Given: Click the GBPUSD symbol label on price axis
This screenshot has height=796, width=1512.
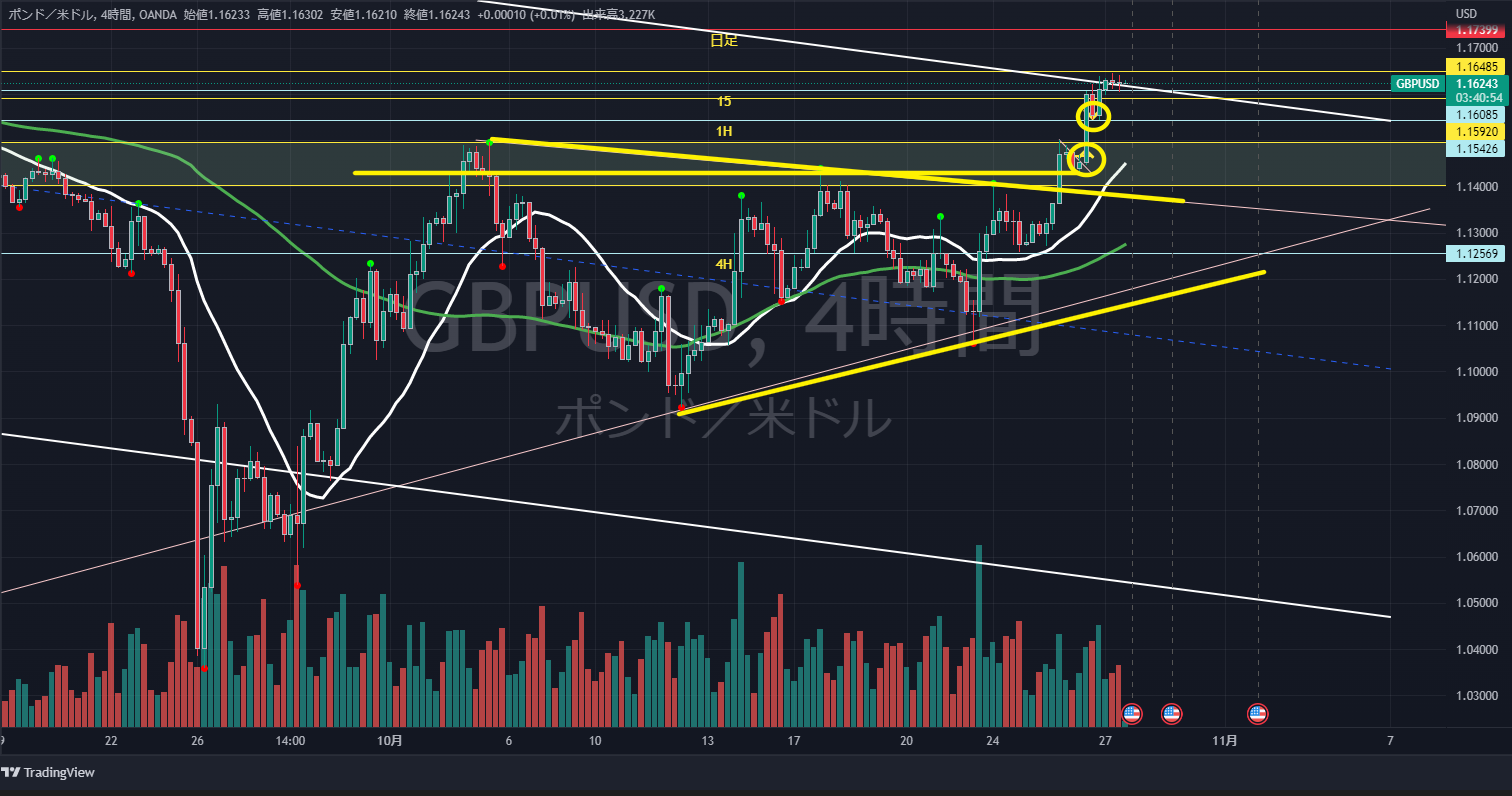Looking at the screenshot, I should pos(1417,84).
